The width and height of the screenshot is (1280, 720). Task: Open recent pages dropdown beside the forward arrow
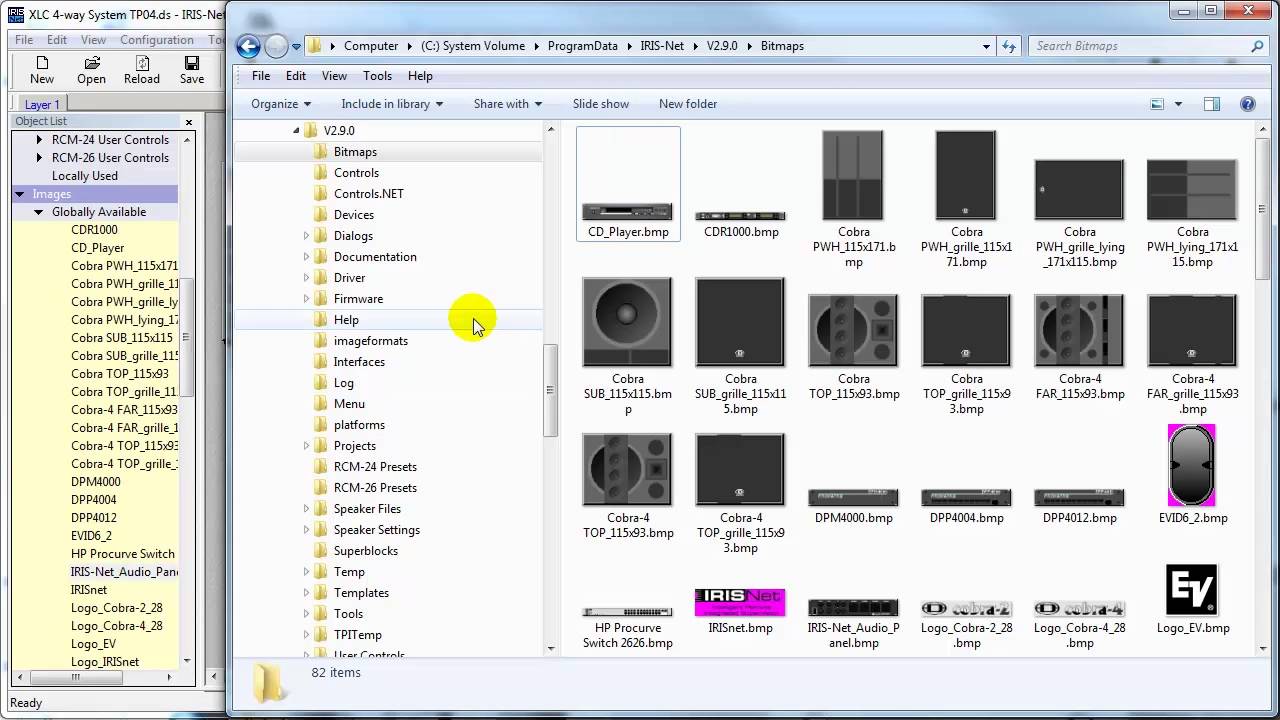pos(296,46)
